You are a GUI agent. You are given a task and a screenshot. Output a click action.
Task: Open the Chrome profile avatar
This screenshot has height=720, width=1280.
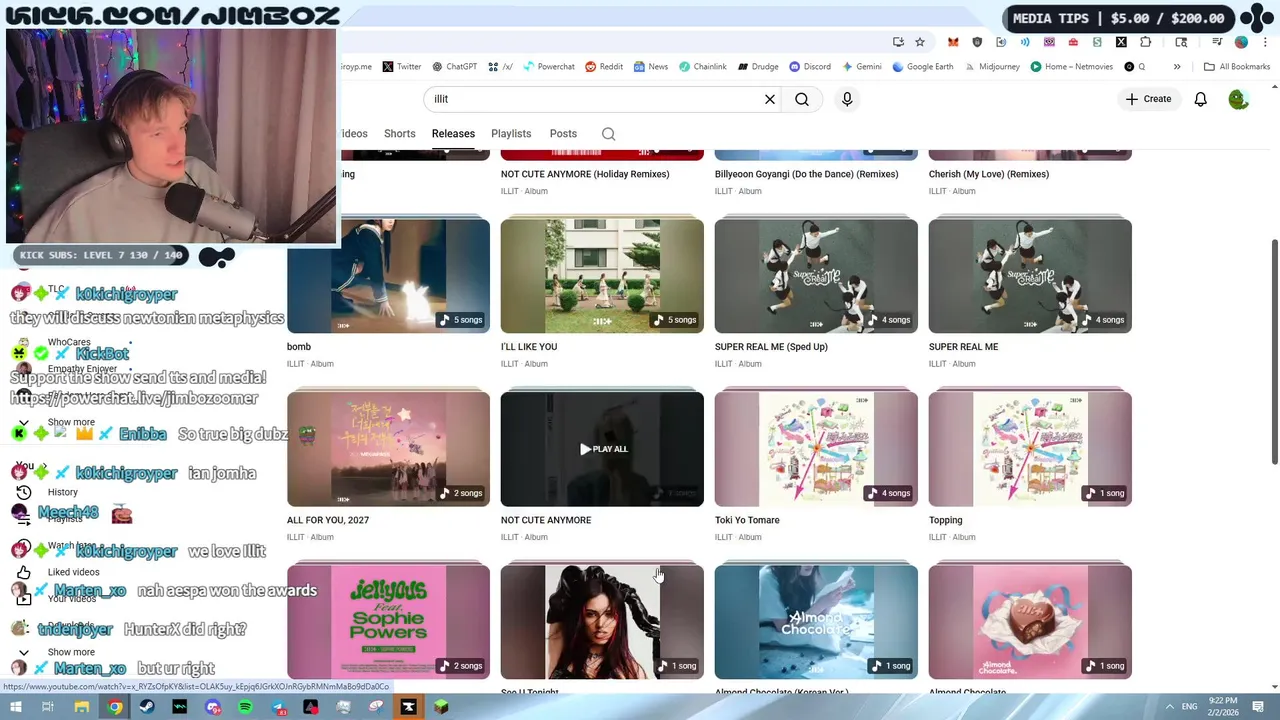[1241, 42]
